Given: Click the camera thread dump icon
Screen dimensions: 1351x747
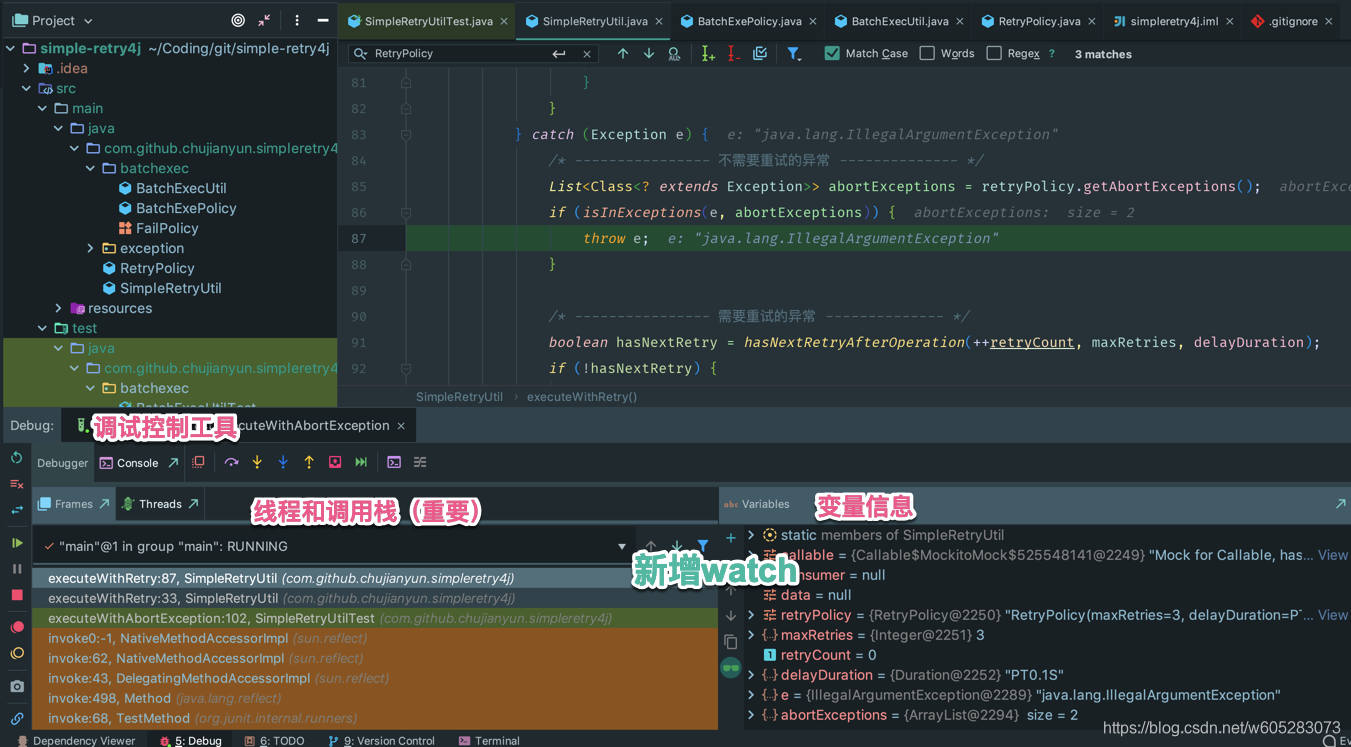Looking at the screenshot, I should (x=17, y=686).
